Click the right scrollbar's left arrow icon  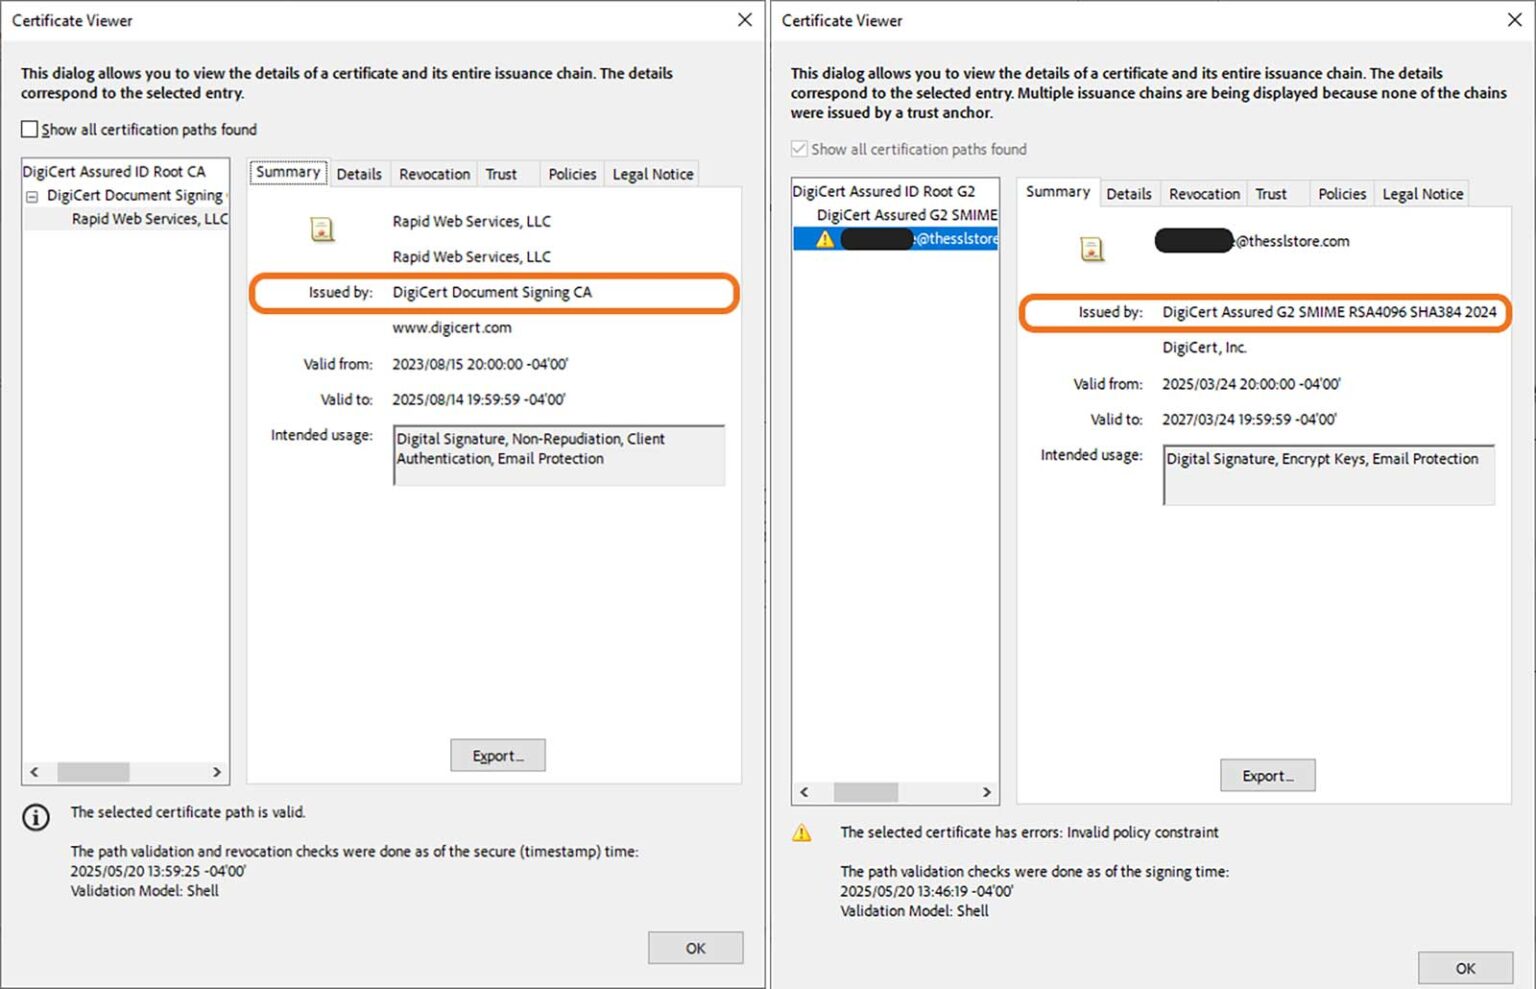pos(805,792)
